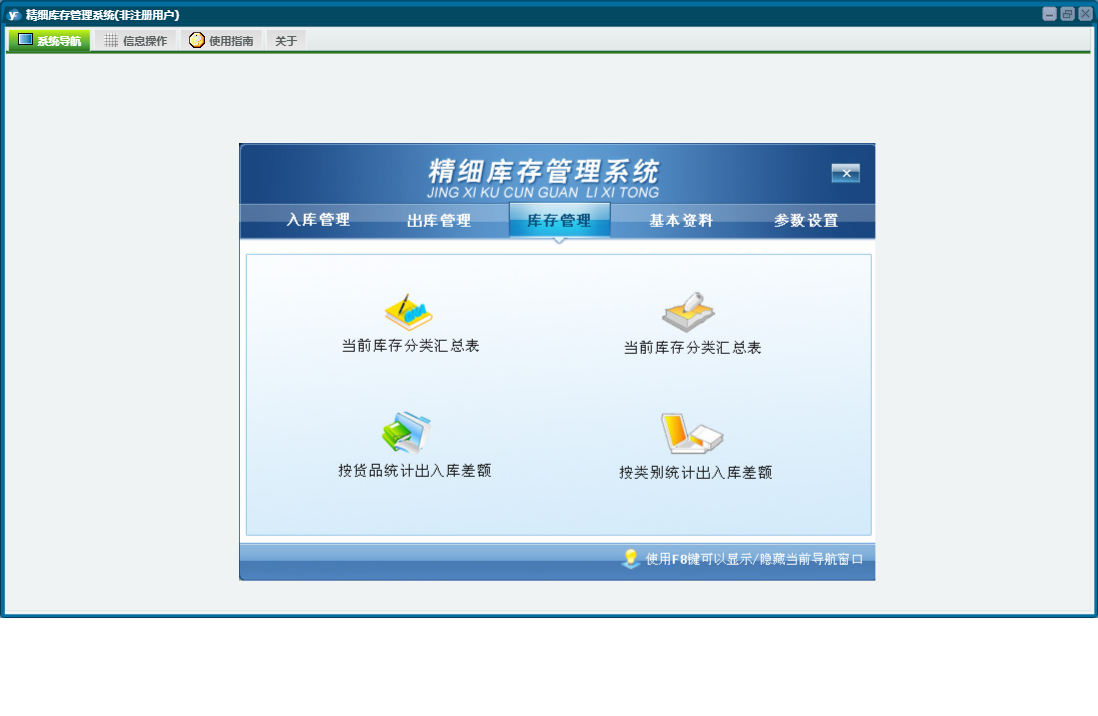The image size is (1098, 716).
Task: Click the question mark icon on 使用指南
Action: pyautogui.click(x=197, y=41)
